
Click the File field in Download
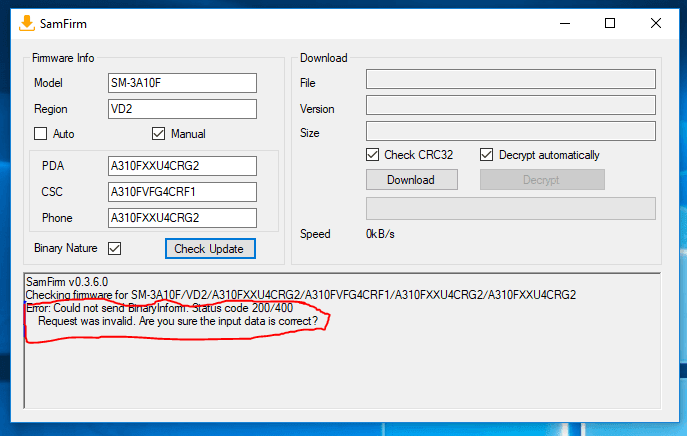[x=511, y=79]
